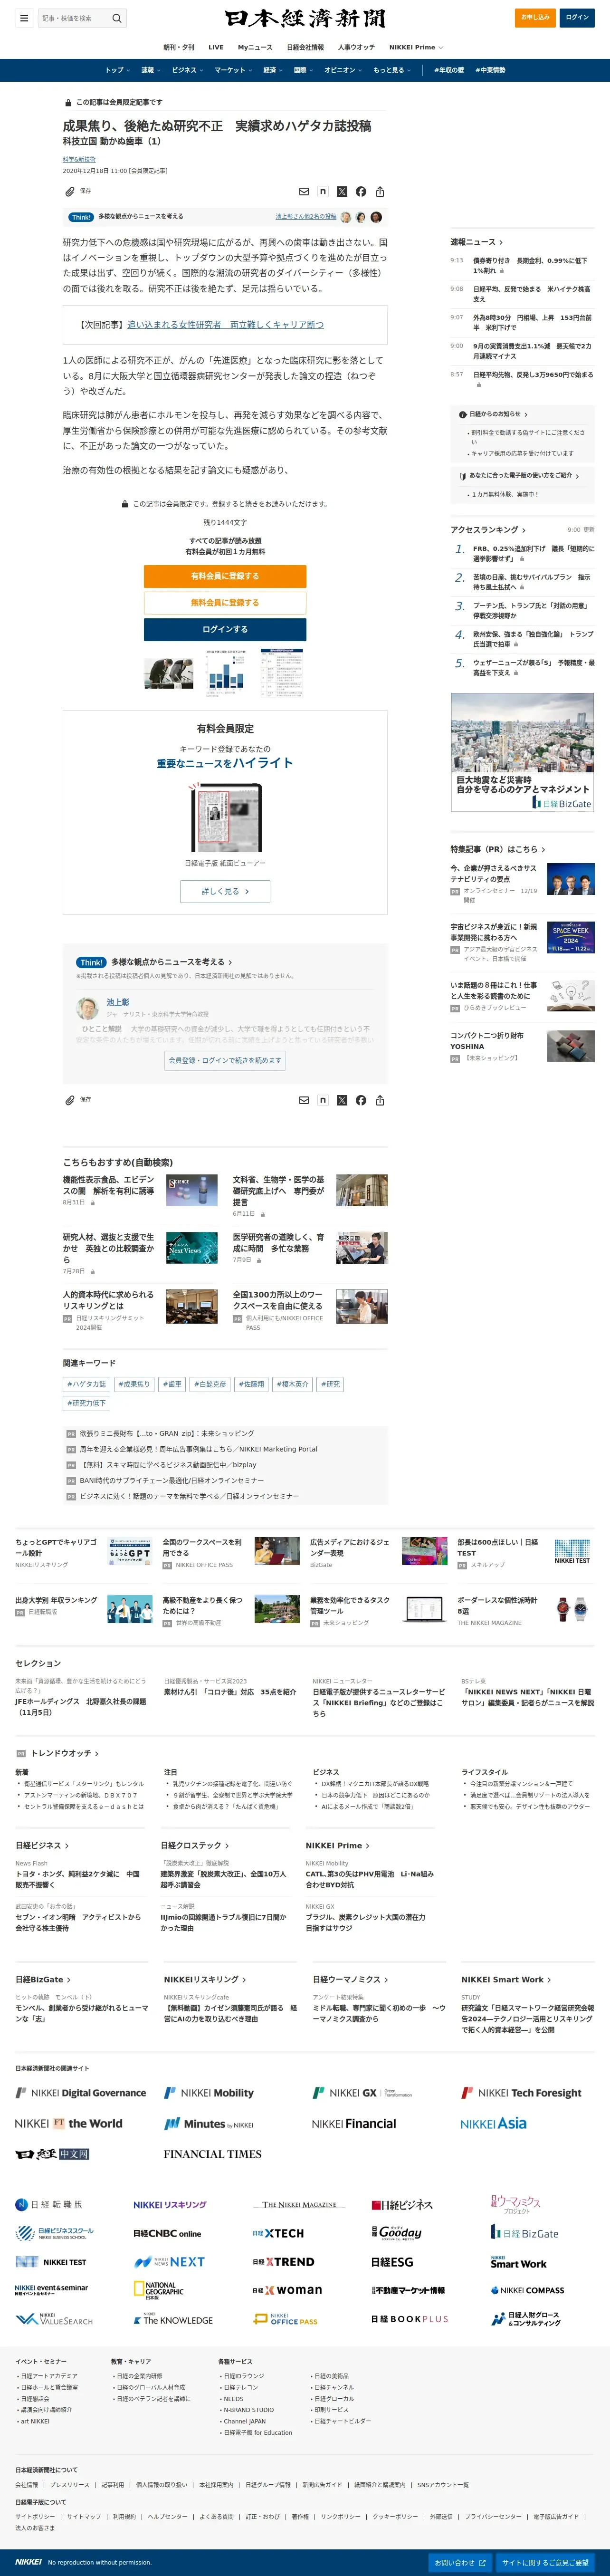Open commenter profile link 池上彰
The image size is (610, 2576).
118,1002
